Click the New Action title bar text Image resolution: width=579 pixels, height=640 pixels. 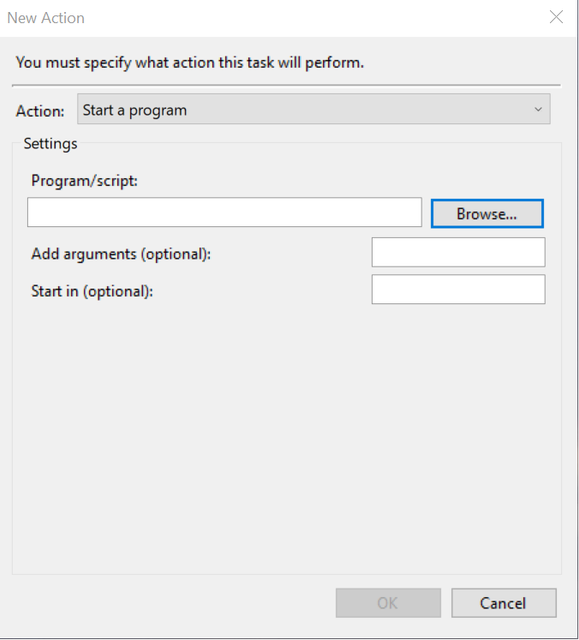point(46,18)
